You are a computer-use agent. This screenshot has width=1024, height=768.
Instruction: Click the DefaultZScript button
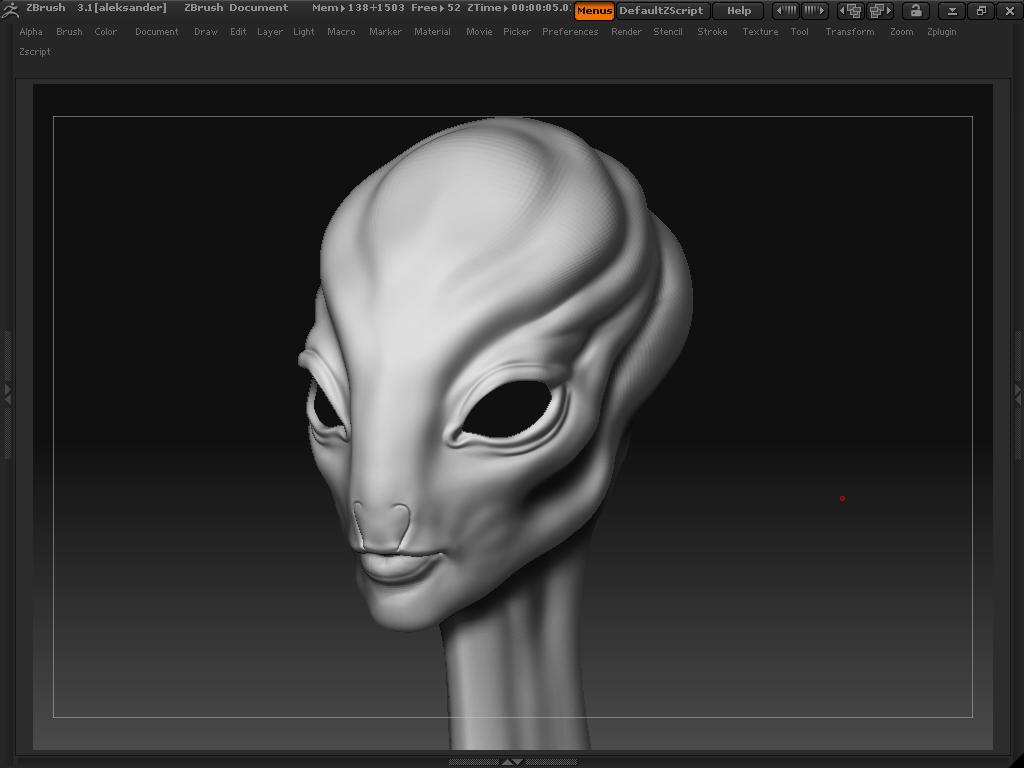pos(662,10)
